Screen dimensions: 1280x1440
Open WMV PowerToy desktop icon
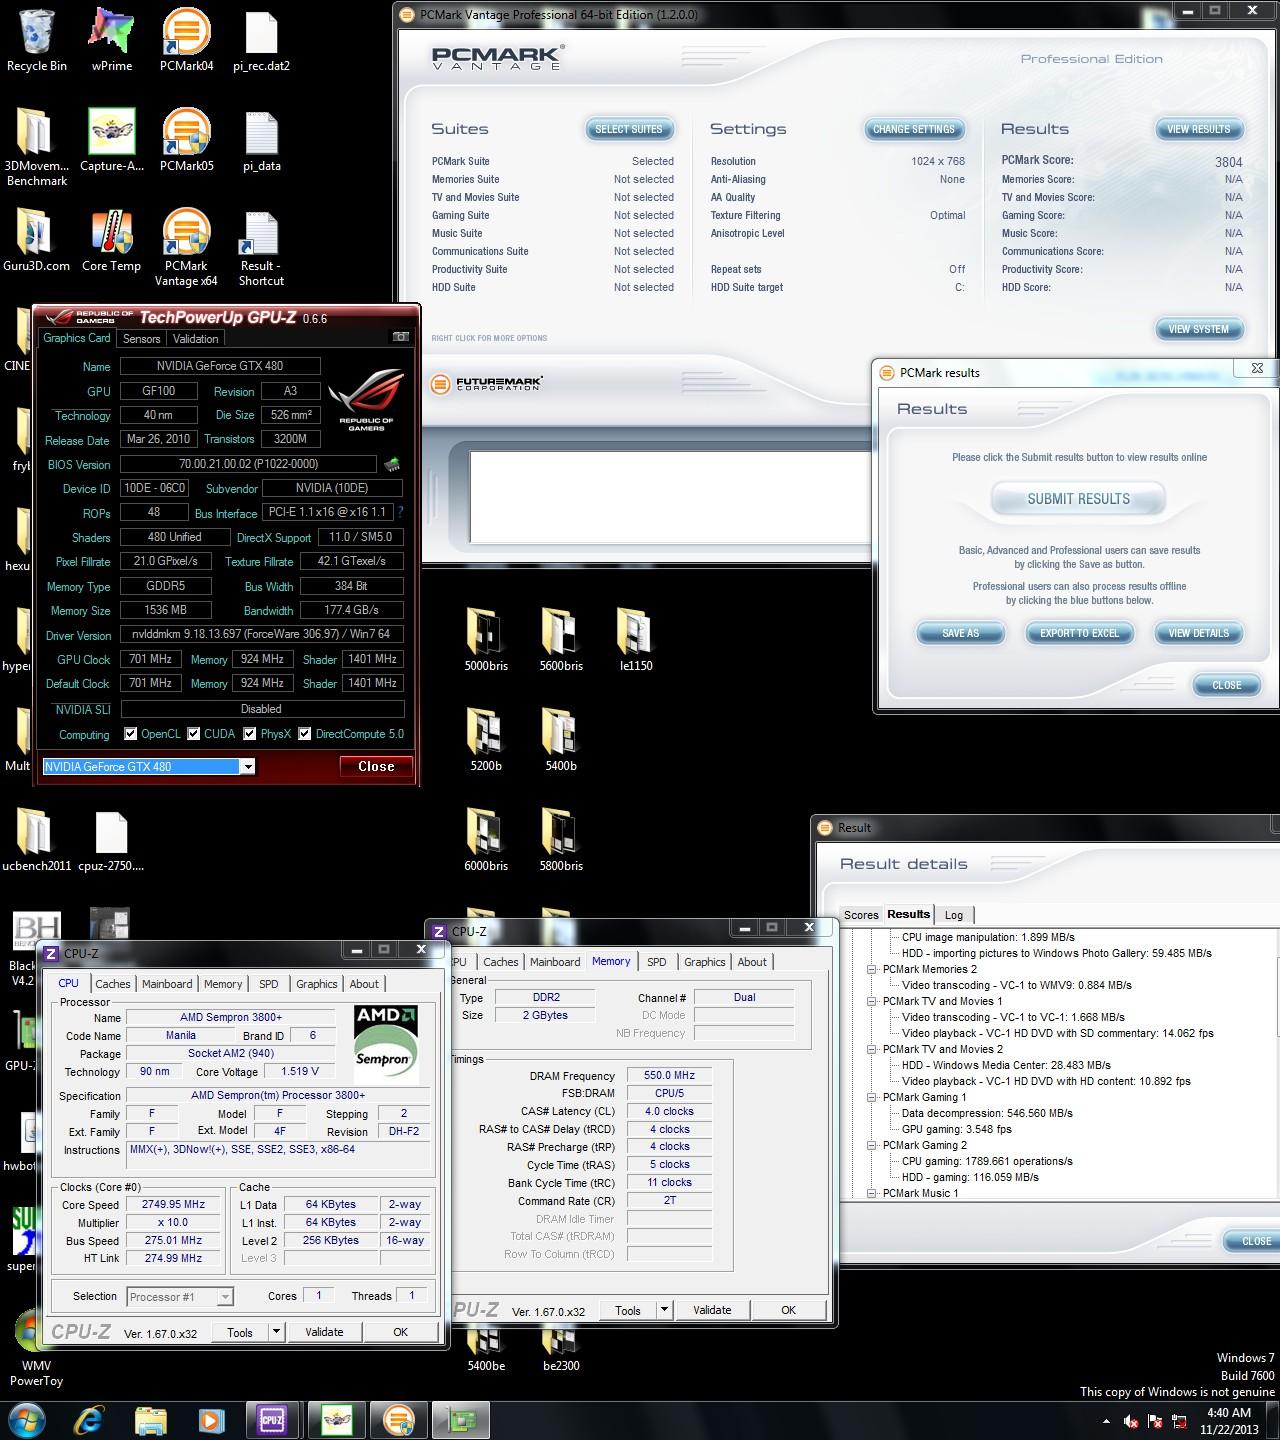37,1347
